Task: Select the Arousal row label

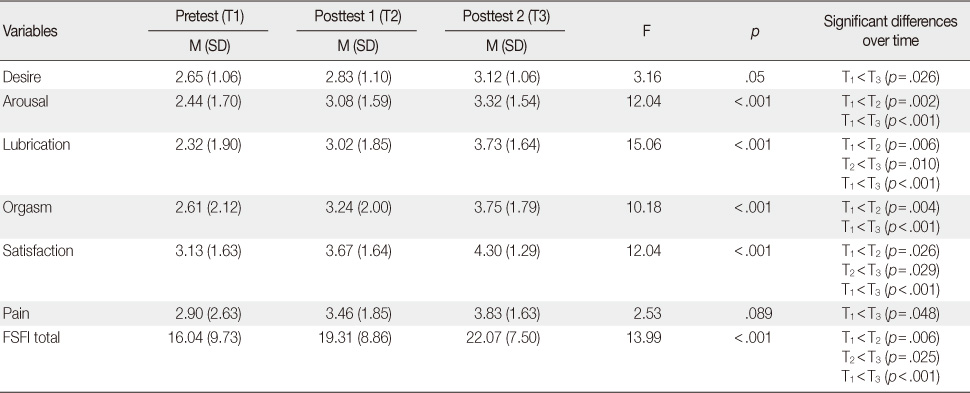Action: [25, 101]
